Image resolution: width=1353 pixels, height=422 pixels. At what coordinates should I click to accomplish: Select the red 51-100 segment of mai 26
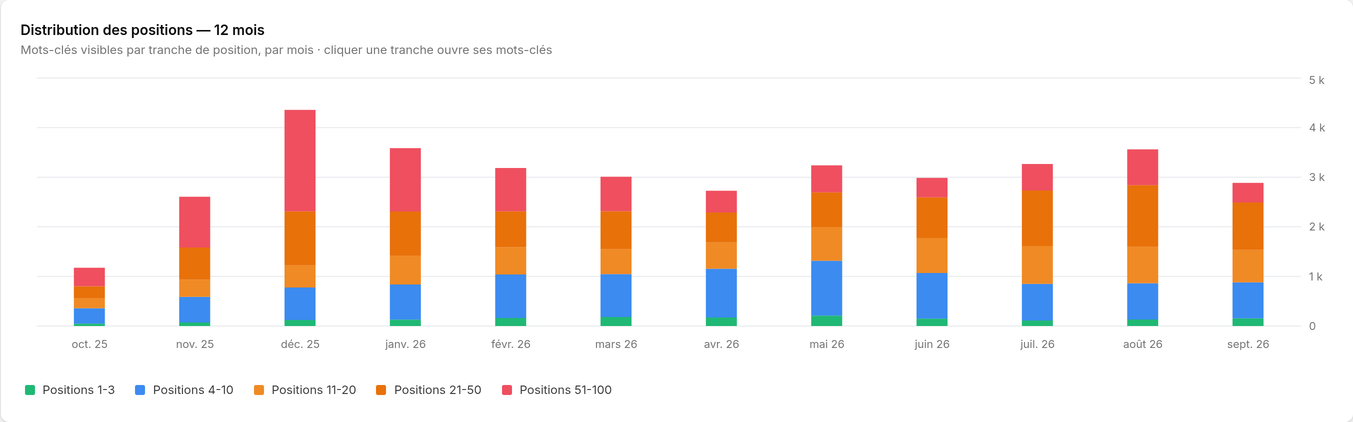[x=827, y=179]
